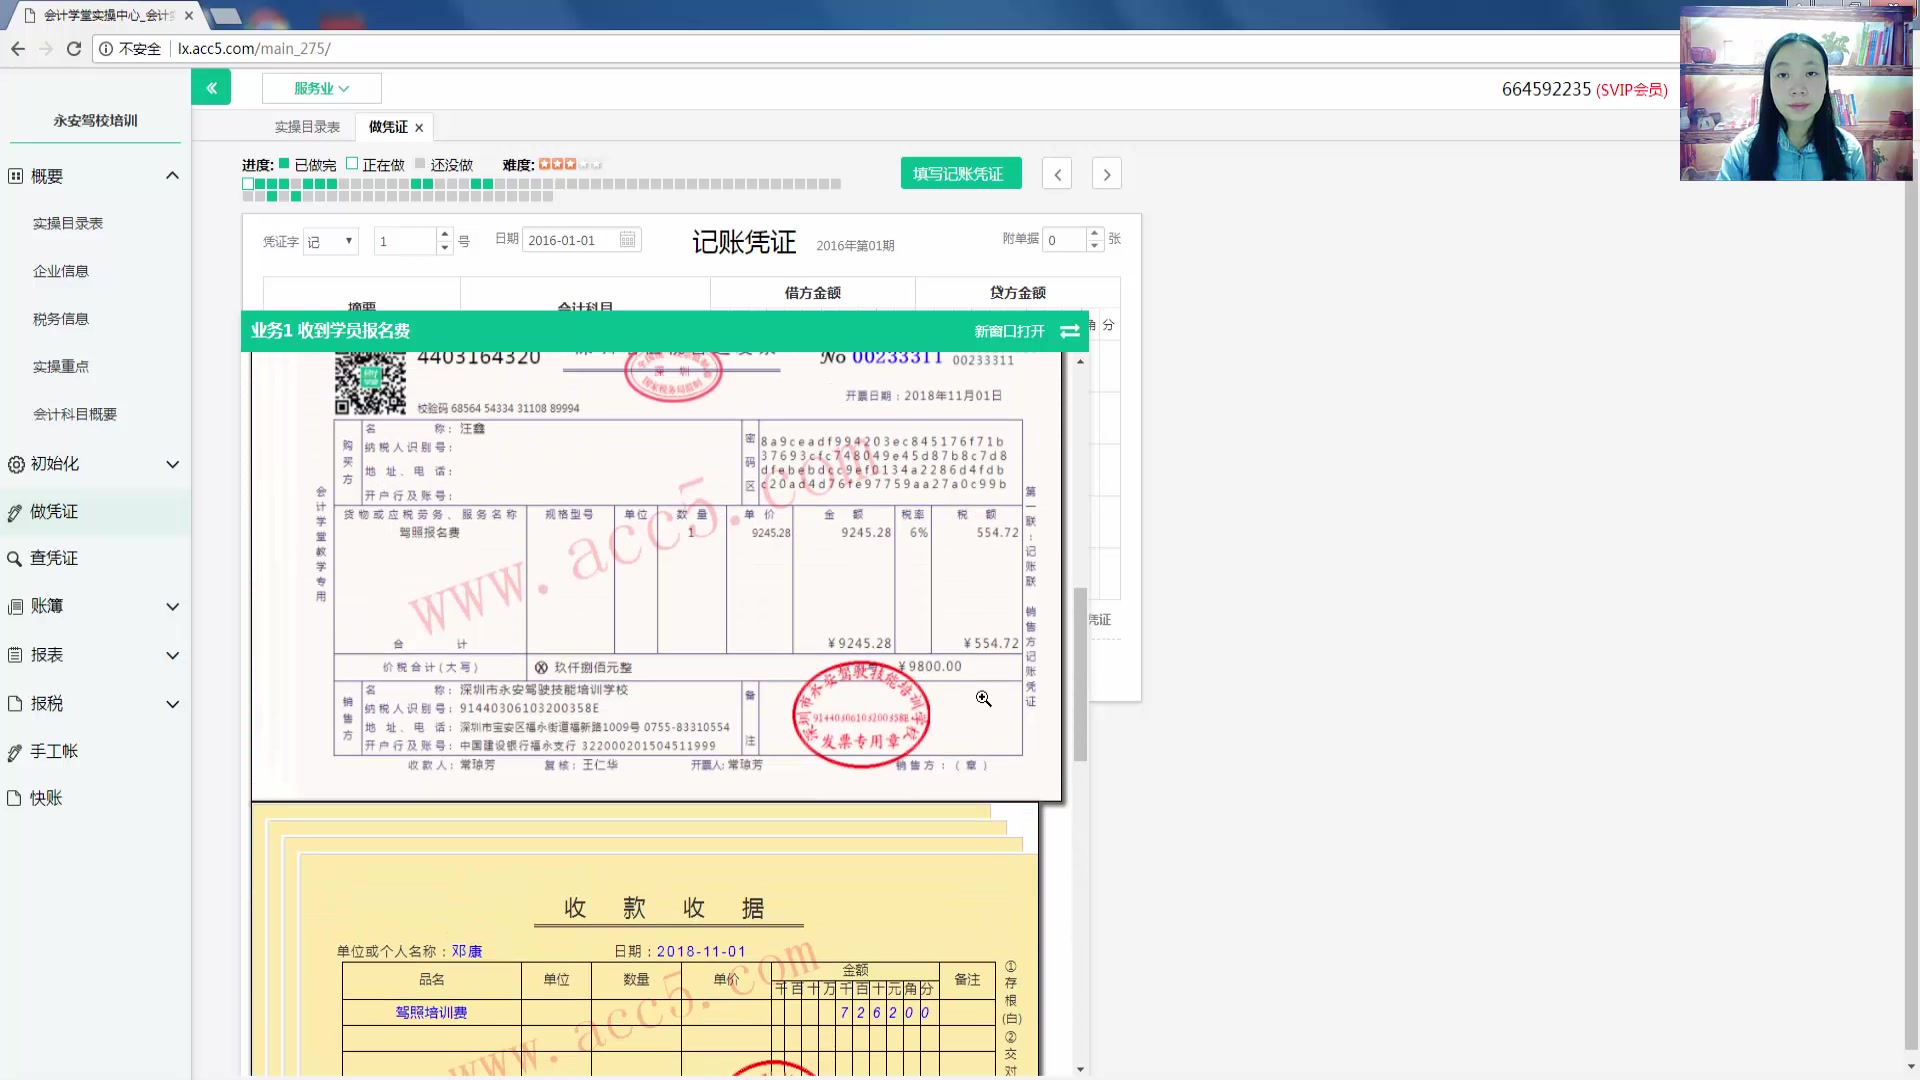Screen dimensions: 1920x1080
Task: Go to next voucher arrow button
Action: point(1106,174)
